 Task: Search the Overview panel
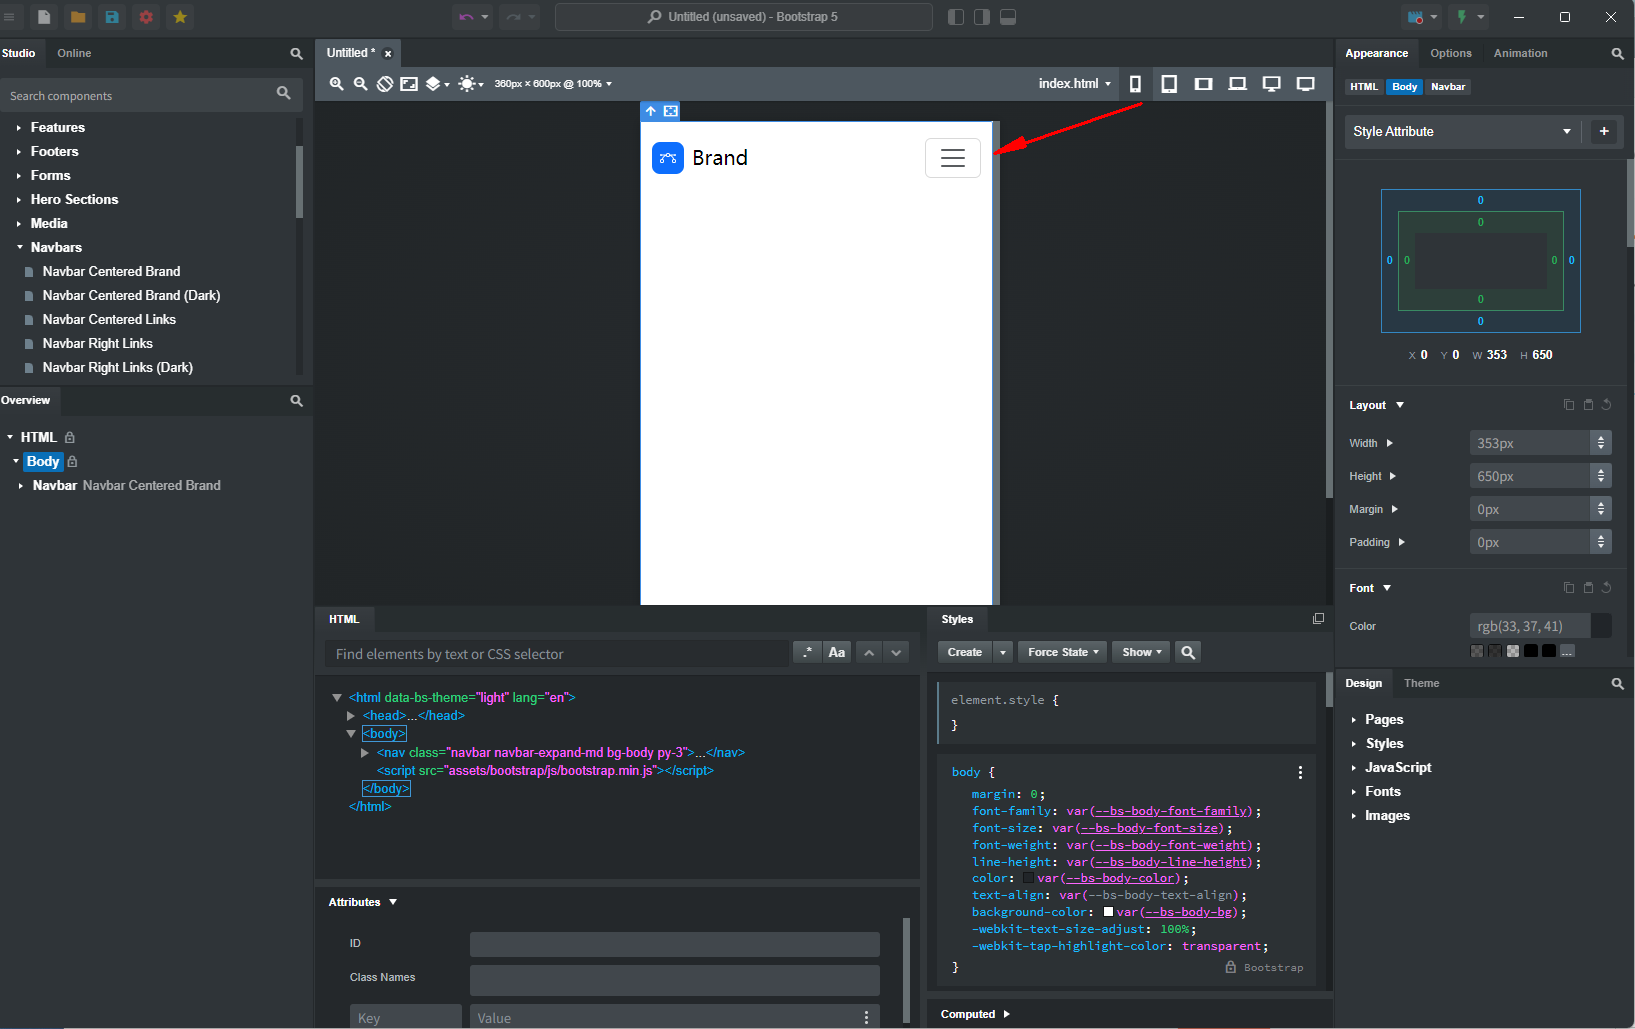[296, 401]
